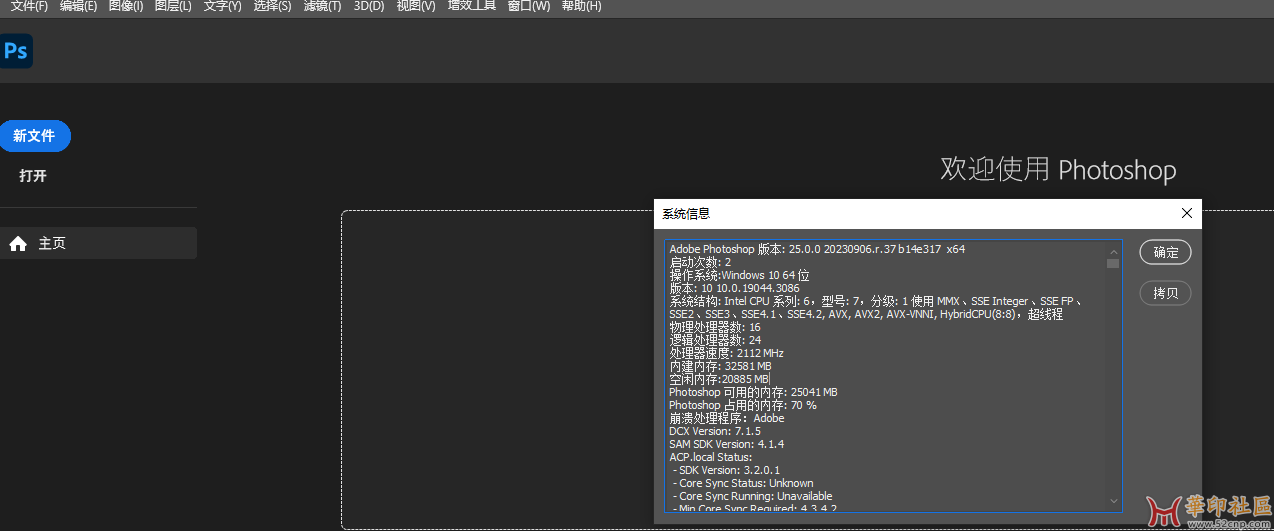Click the '处理器速度: 2112 MHz' line
This screenshot has height=531, width=1274.
click(726, 353)
